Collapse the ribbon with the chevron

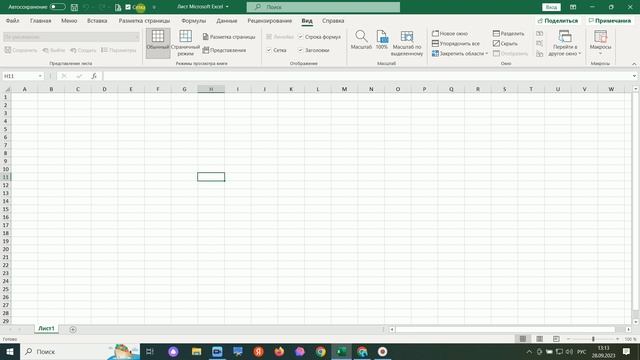tap(634, 64)
